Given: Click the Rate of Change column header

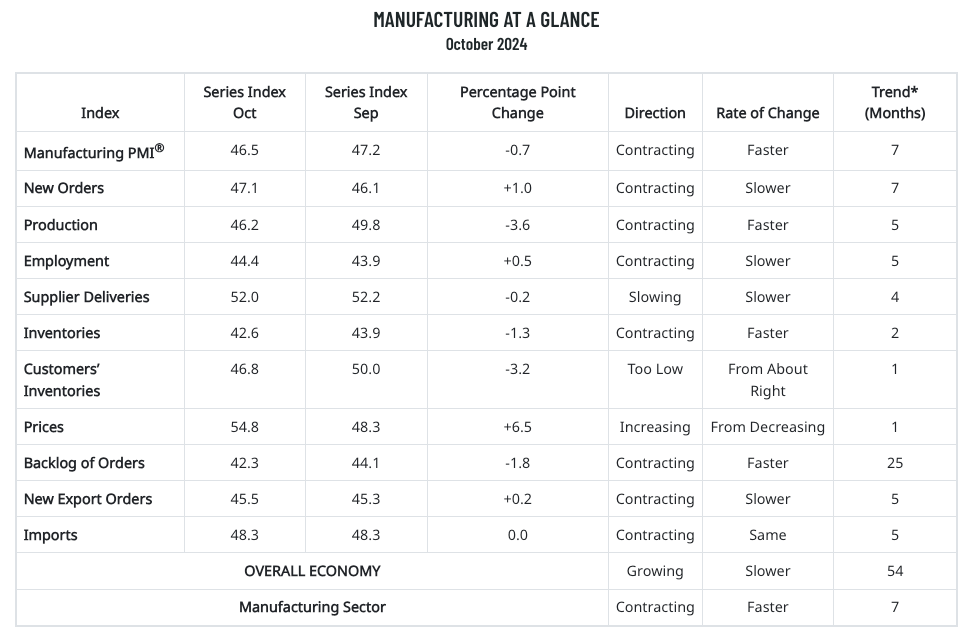Looking at the screenshot, I should [x=768, y=113].
